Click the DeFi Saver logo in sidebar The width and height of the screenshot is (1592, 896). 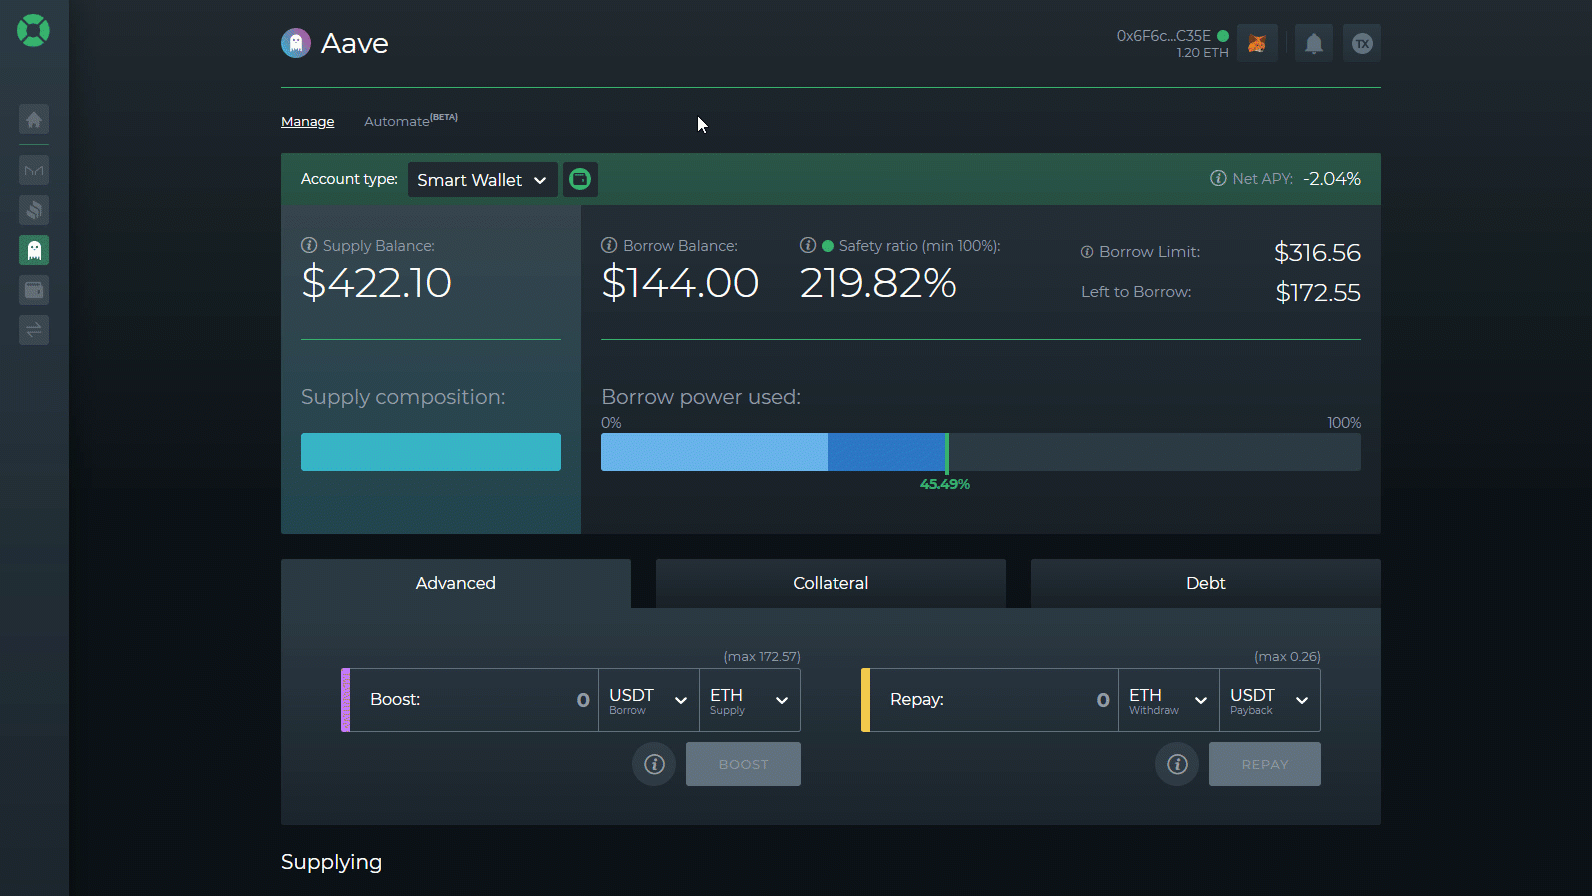(33, 30)
